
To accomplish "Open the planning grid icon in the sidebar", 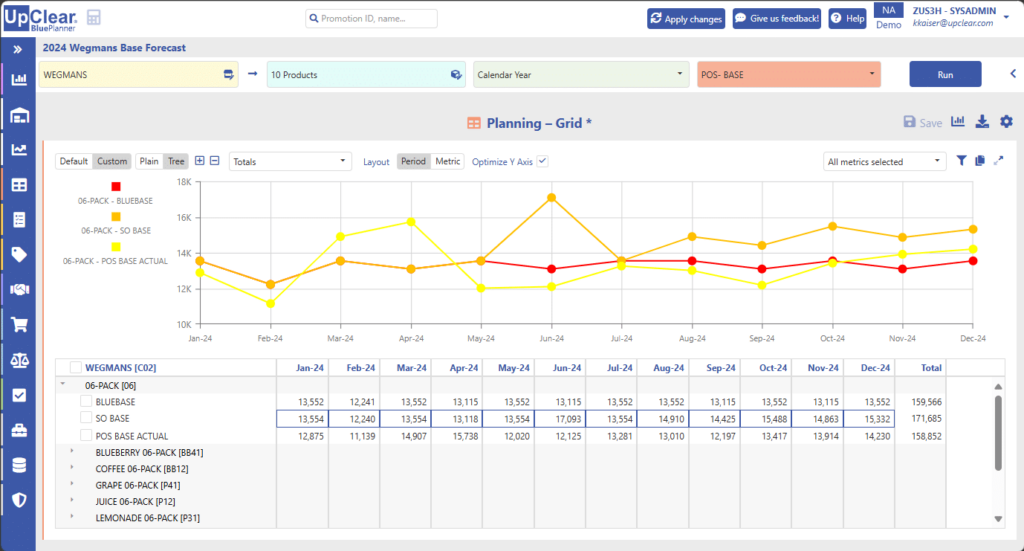I will [19, 185].
